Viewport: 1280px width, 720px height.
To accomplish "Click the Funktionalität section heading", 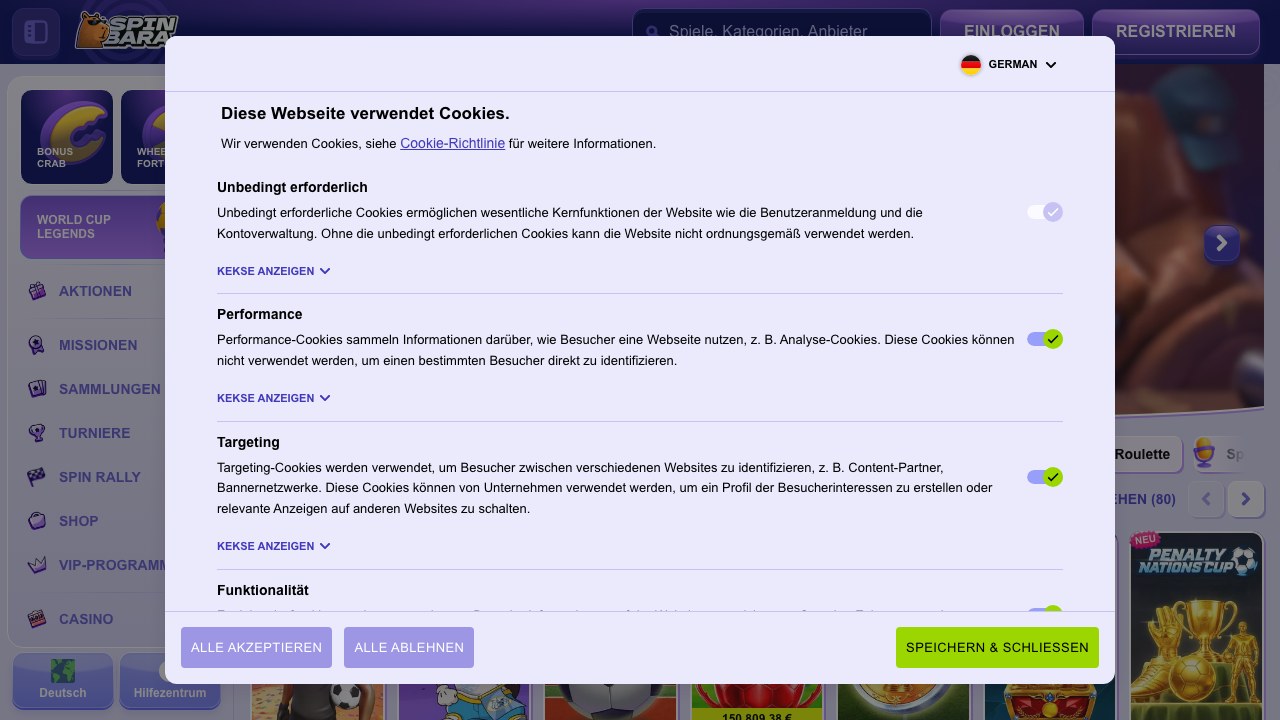I will (263, 590).
